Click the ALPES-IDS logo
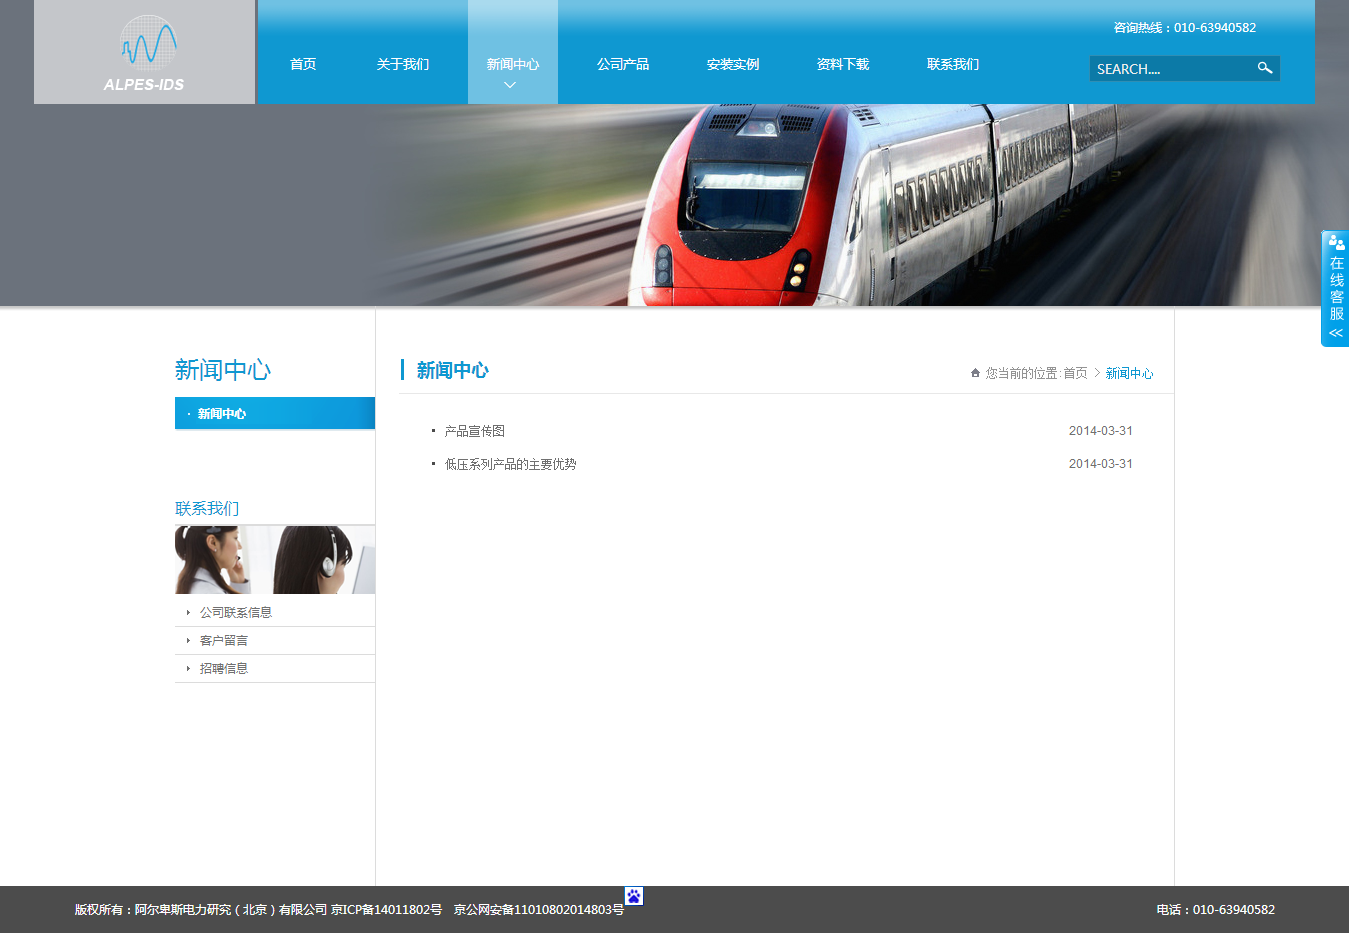 tap(144, 53)
